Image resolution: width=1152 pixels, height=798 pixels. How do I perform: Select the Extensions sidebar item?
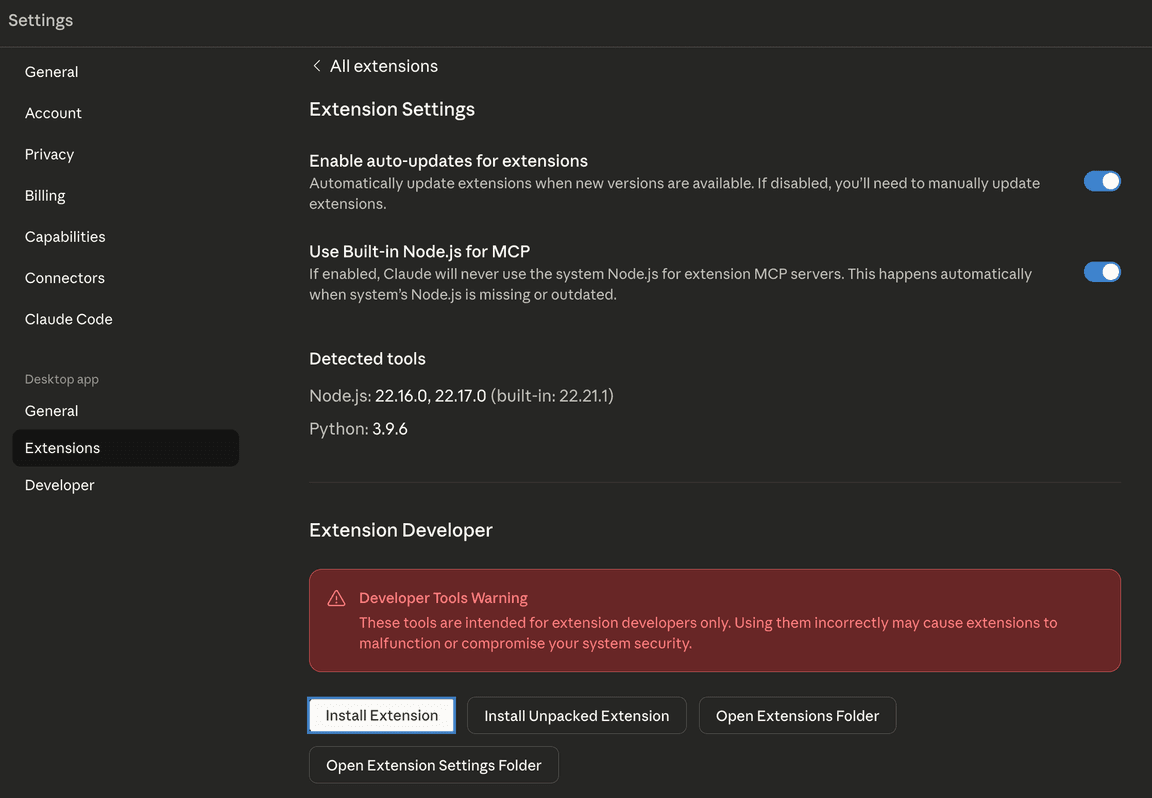pos(63,448)
